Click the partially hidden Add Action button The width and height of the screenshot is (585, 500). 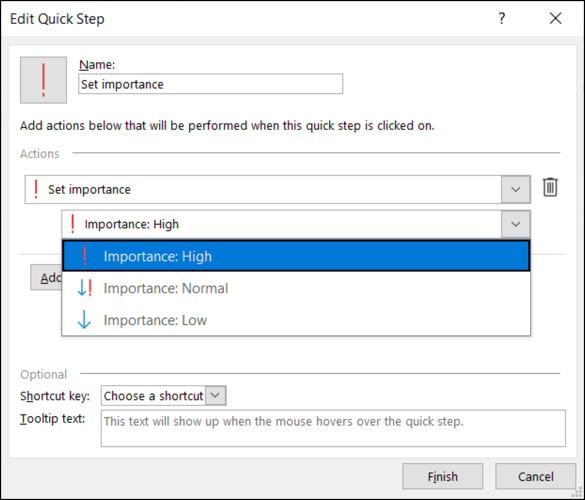coord(46,277)
